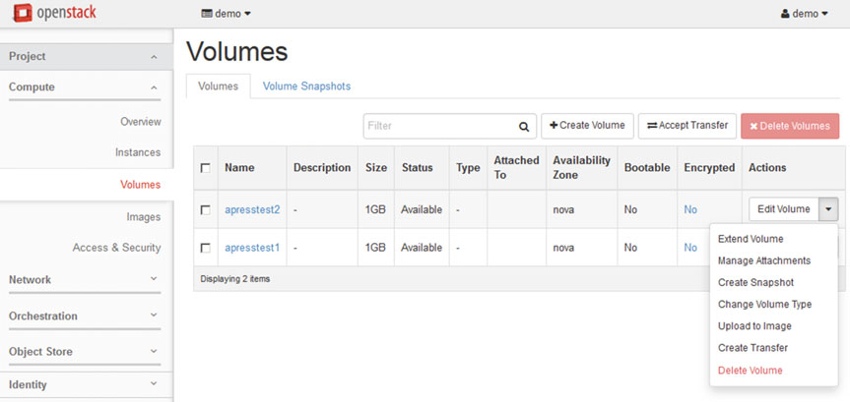Select all volumes with header checkbox
850x402 pixels.
point(205,168)
